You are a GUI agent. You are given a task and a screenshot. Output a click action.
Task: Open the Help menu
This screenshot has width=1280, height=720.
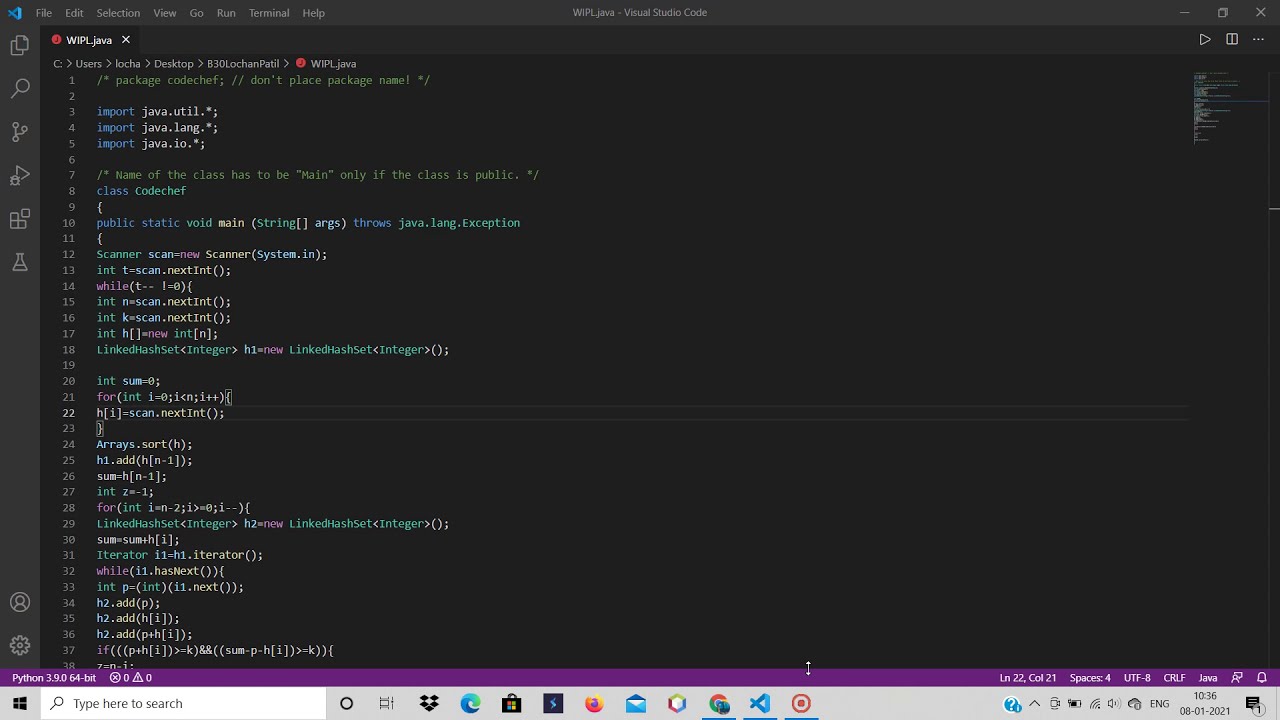pos(313,13)
